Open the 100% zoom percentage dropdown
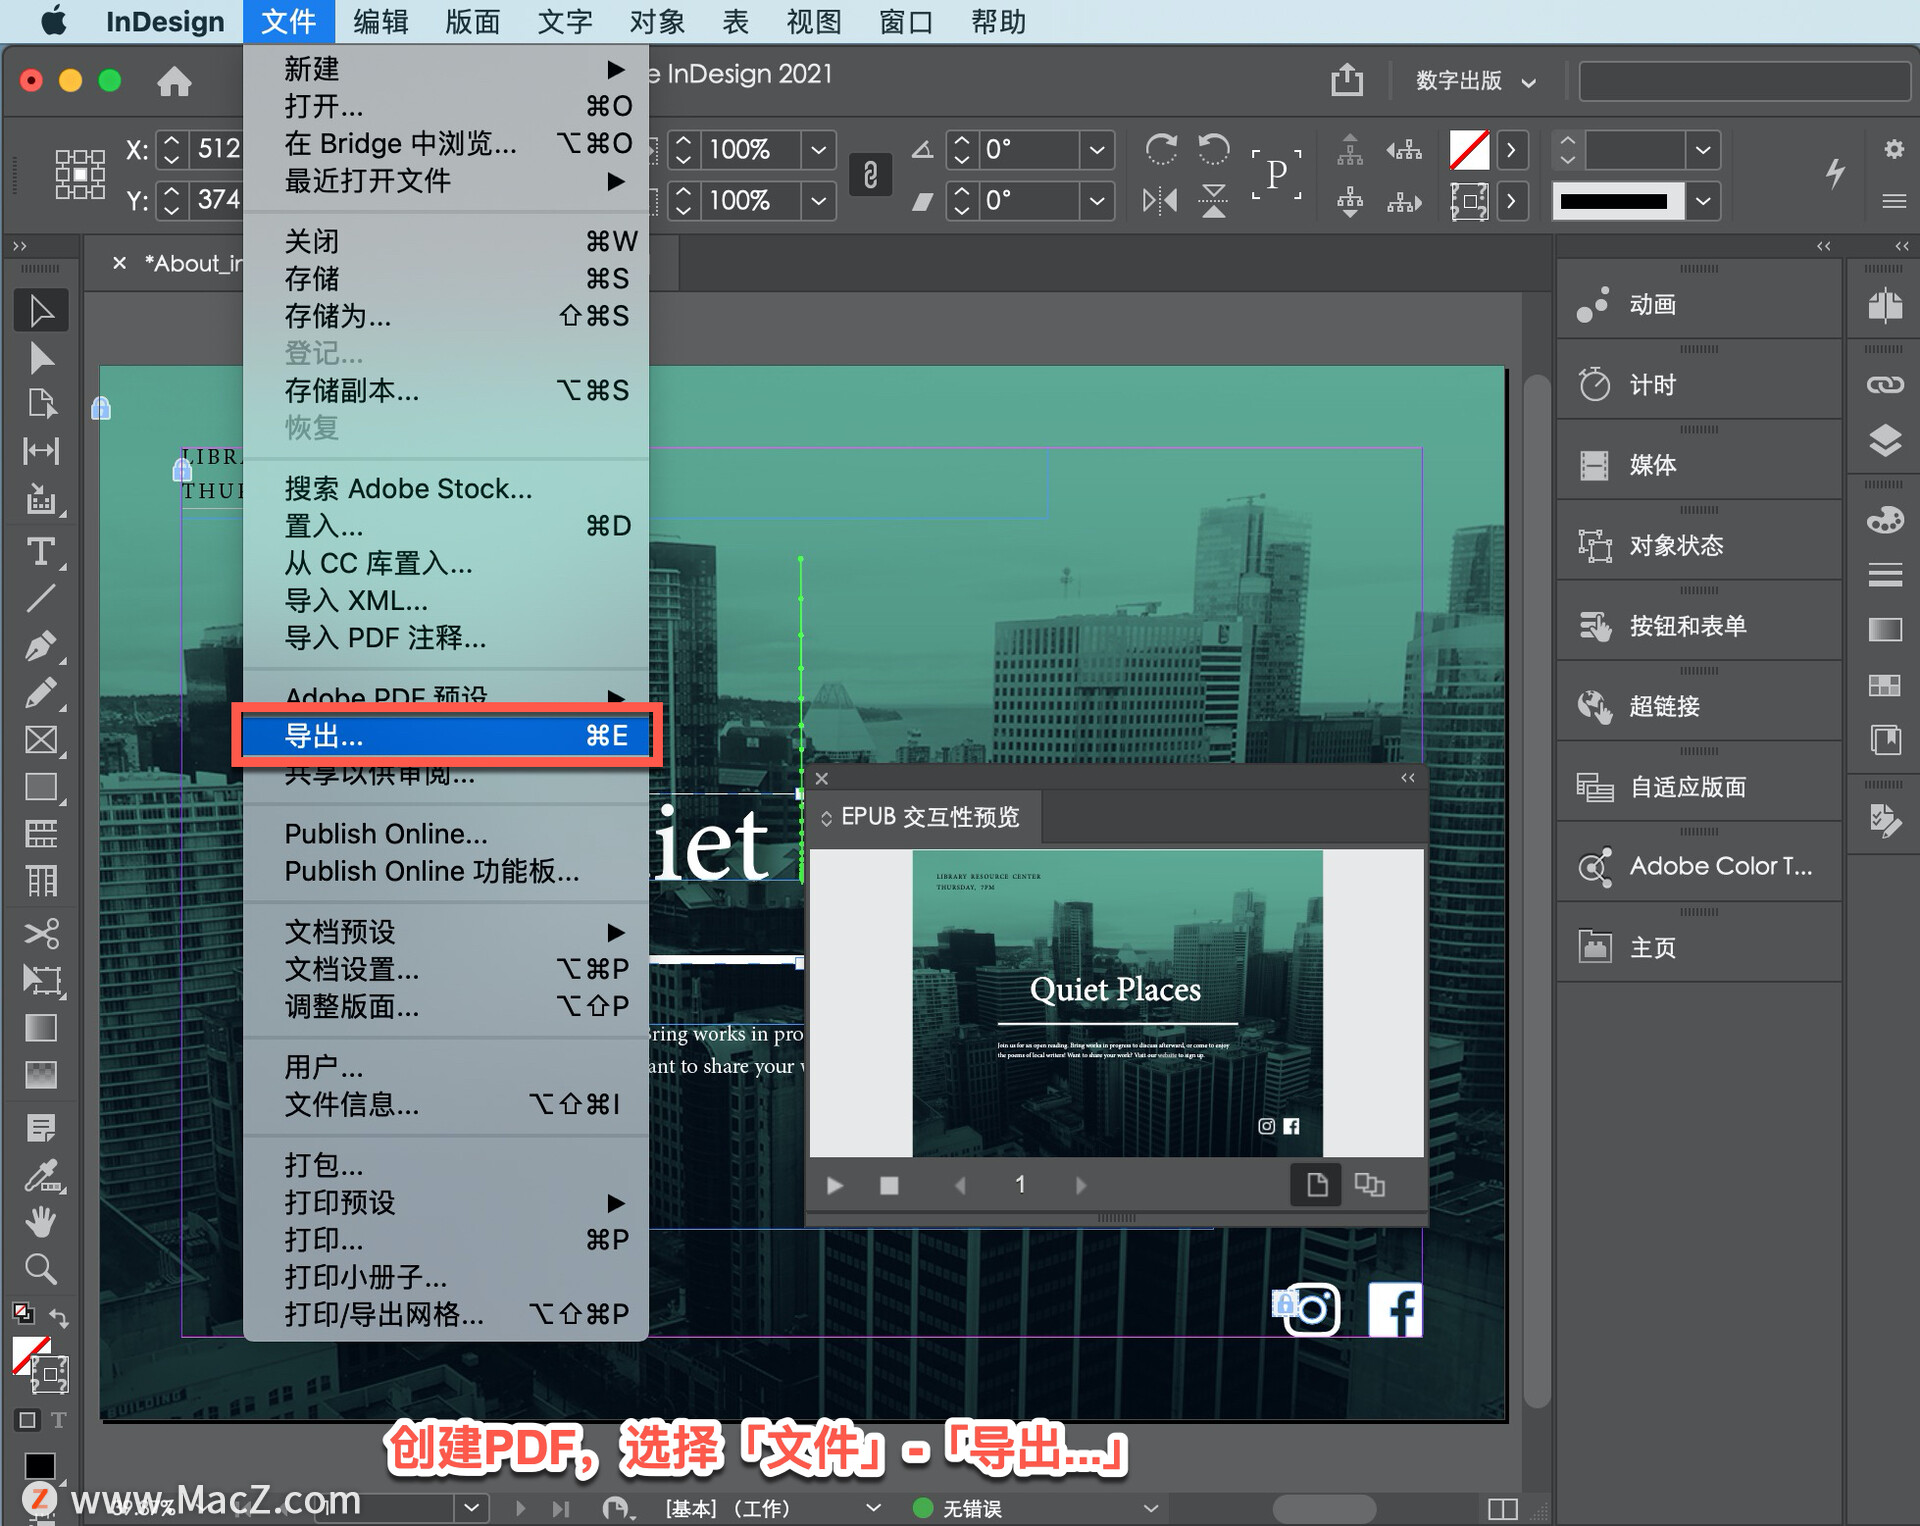Viewport: 1920px width, 1526px height. (x=818, y=150)
